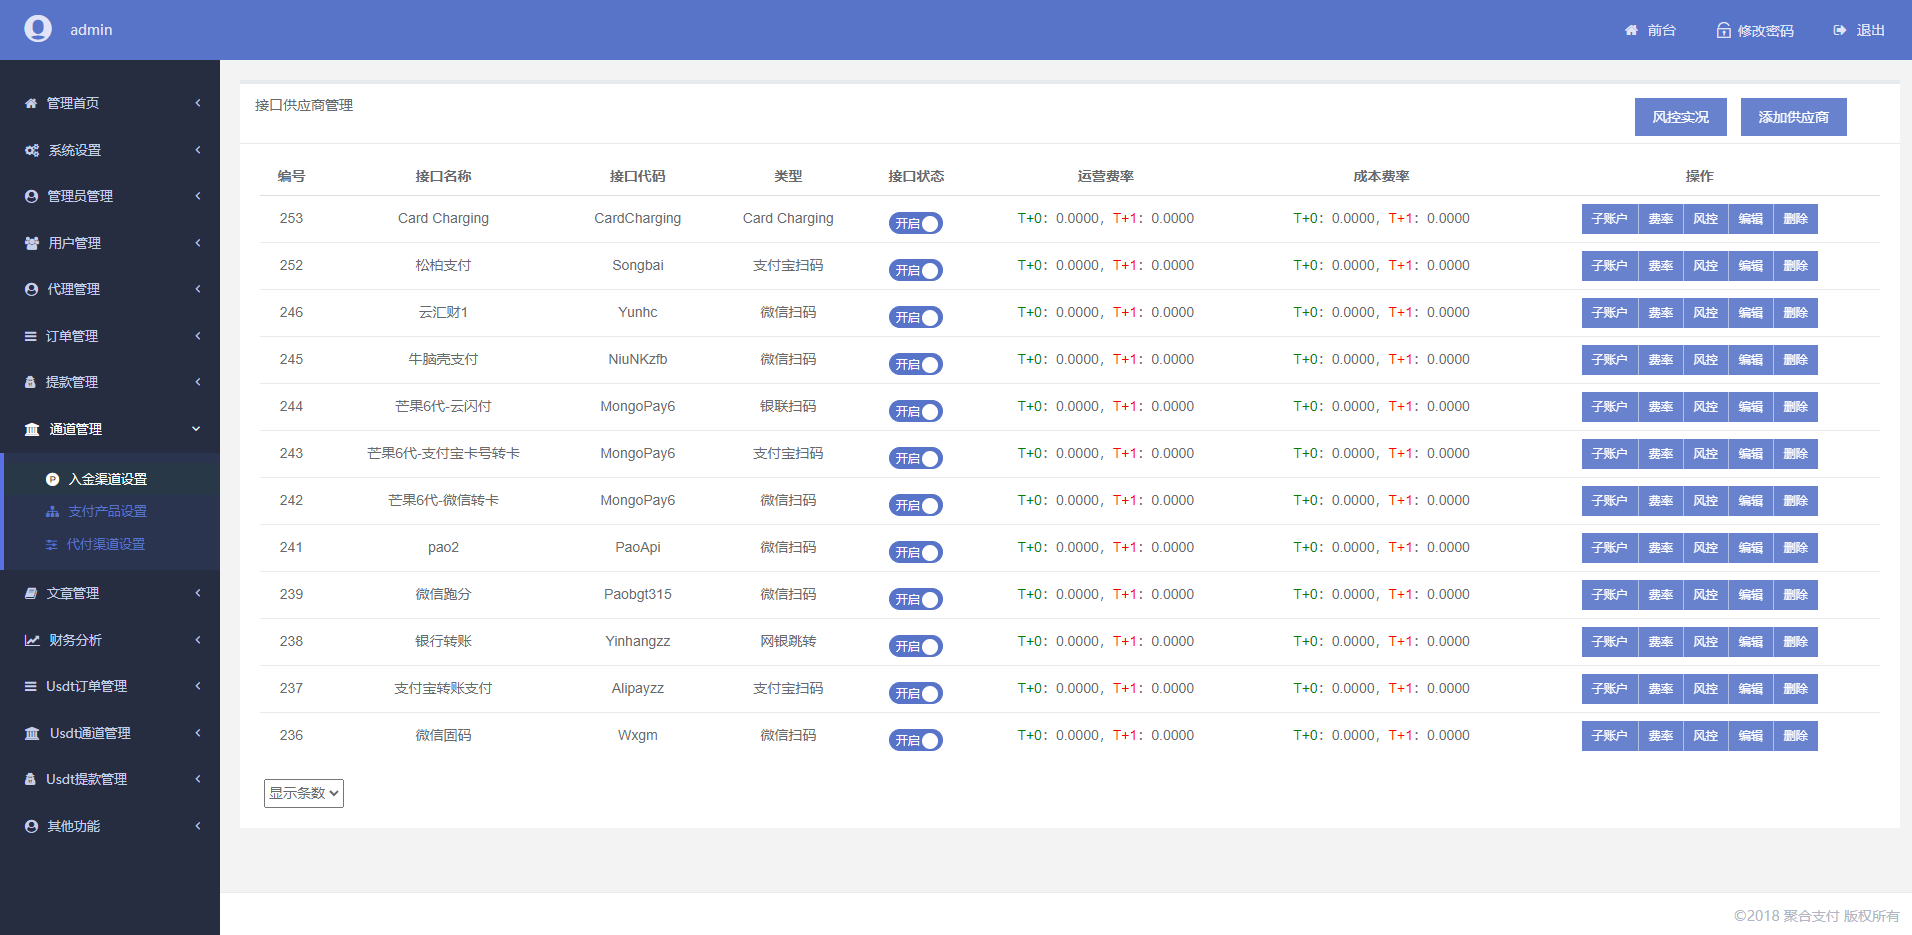Image resolution: width=1912 pixels, height=935 pixels.
Task: Click the user icon next to 其他功能
Action: coord(31,826)
